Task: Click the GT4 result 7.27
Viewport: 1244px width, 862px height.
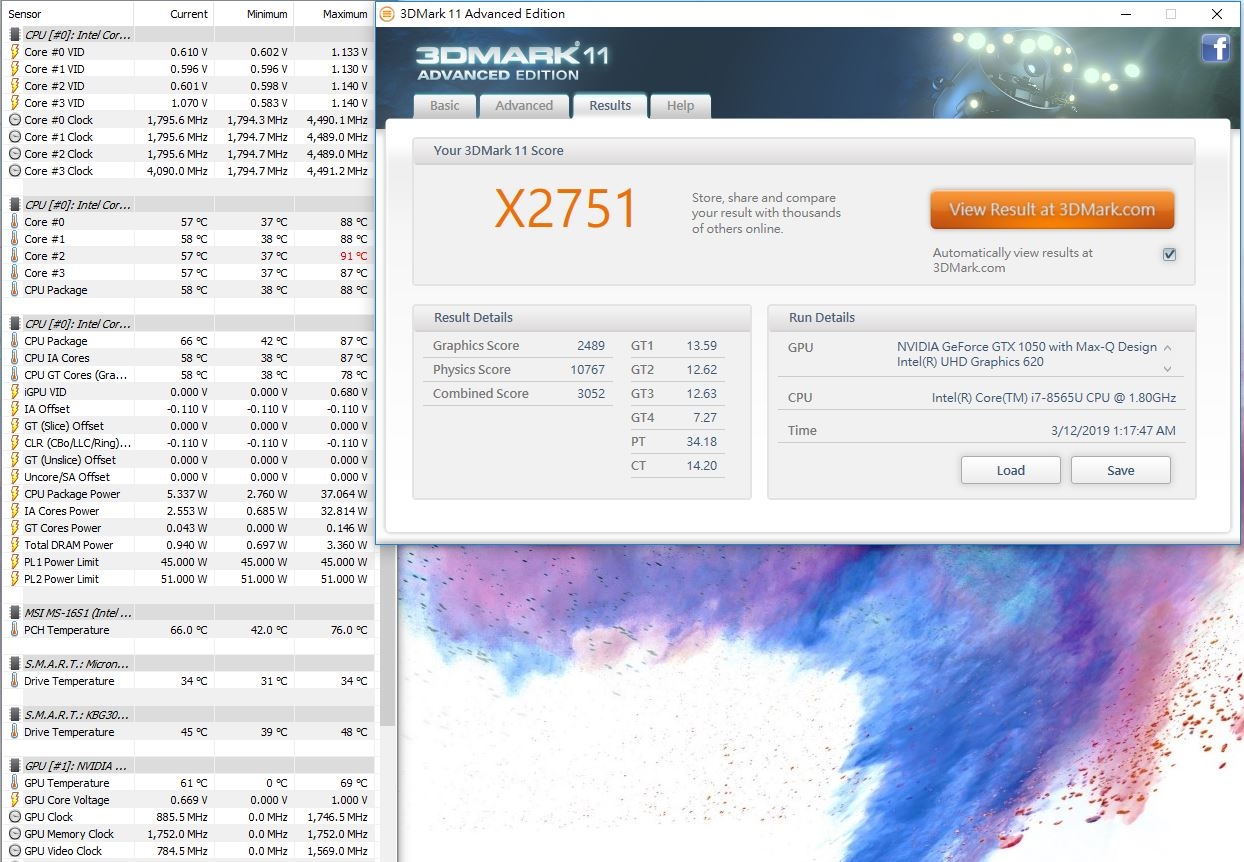Action: pos(705,418)
